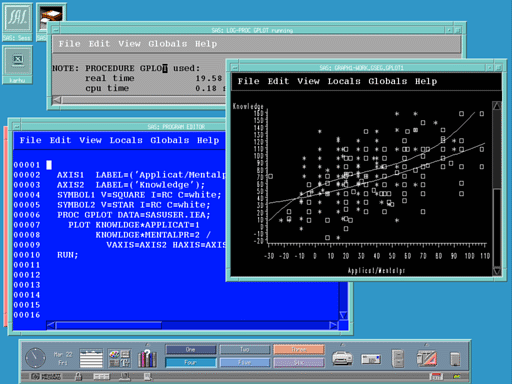Open the window menu of the GRAPH1 window
The width and height of the screenshot is (512, 384).
click(235, 67)
